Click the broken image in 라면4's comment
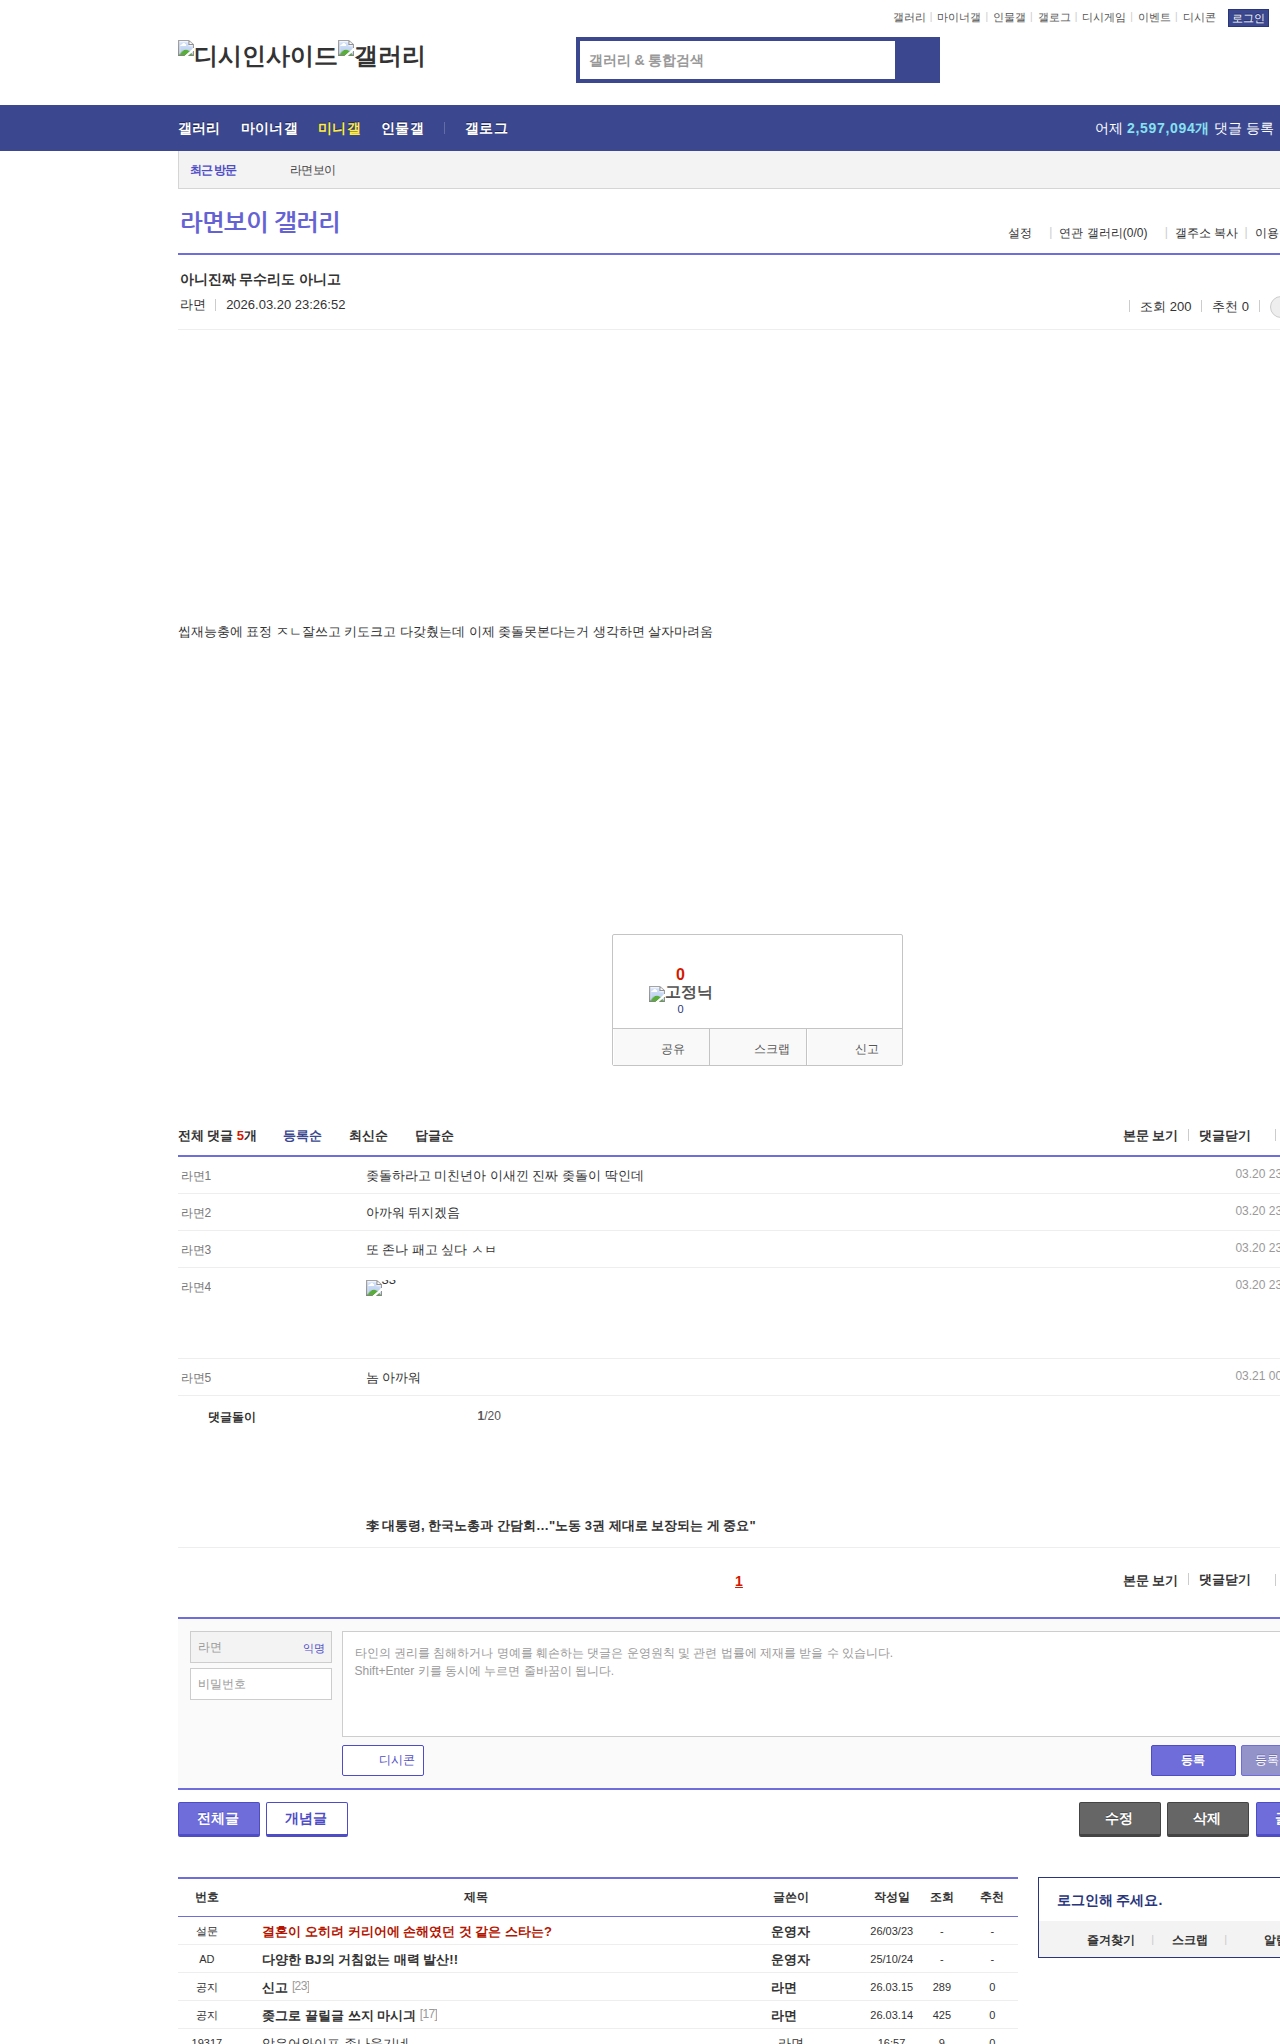Viewport: 1280px width, 2044px height. 375,1288
